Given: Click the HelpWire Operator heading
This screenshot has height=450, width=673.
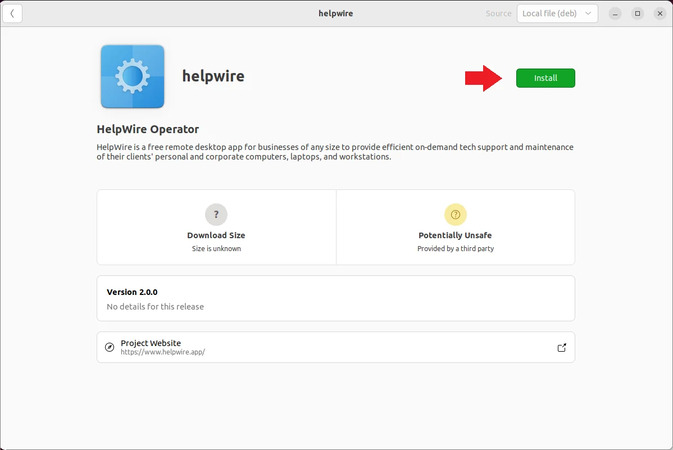Looking at the screenshot, I should coord(148,129).
